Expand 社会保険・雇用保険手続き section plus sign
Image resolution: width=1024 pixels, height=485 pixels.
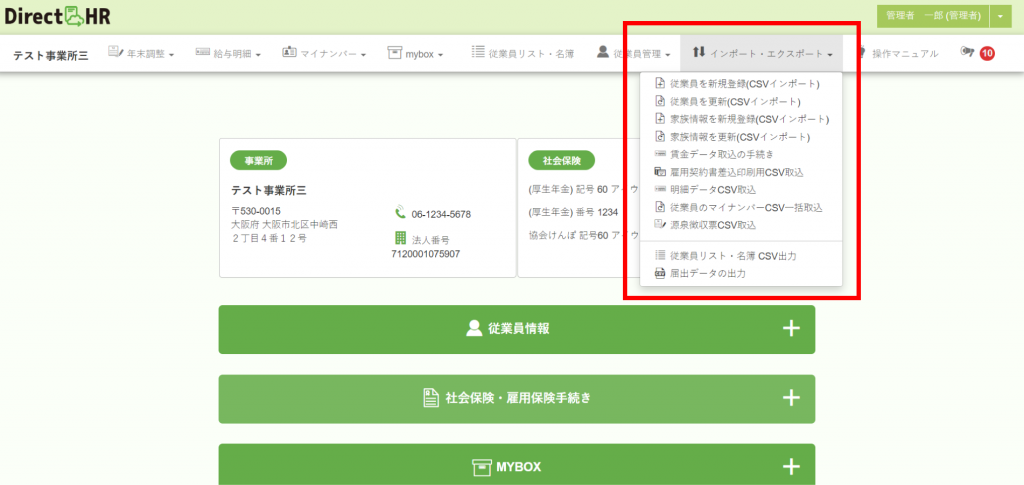tap(791, 398)
